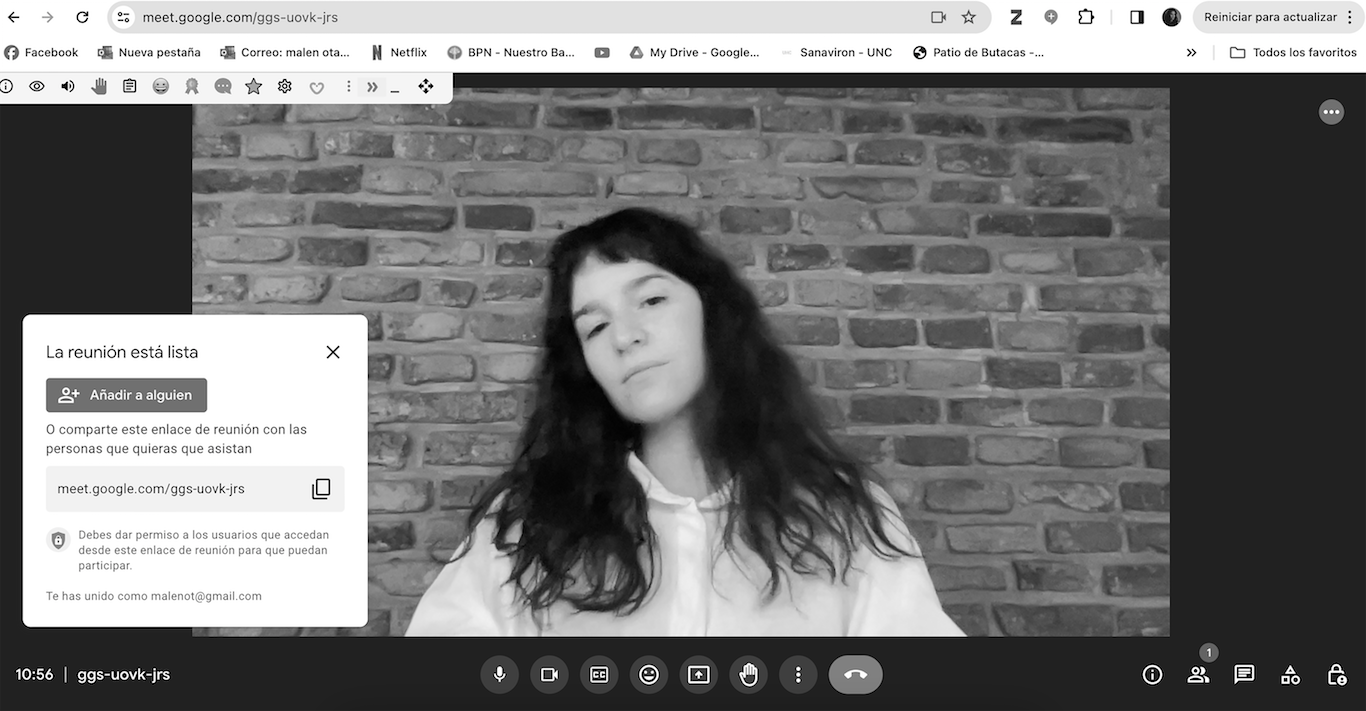View site information icon in address bar
Image resolution: width=1366 pixels, height=711 pixels.
(x=123, y=17)
